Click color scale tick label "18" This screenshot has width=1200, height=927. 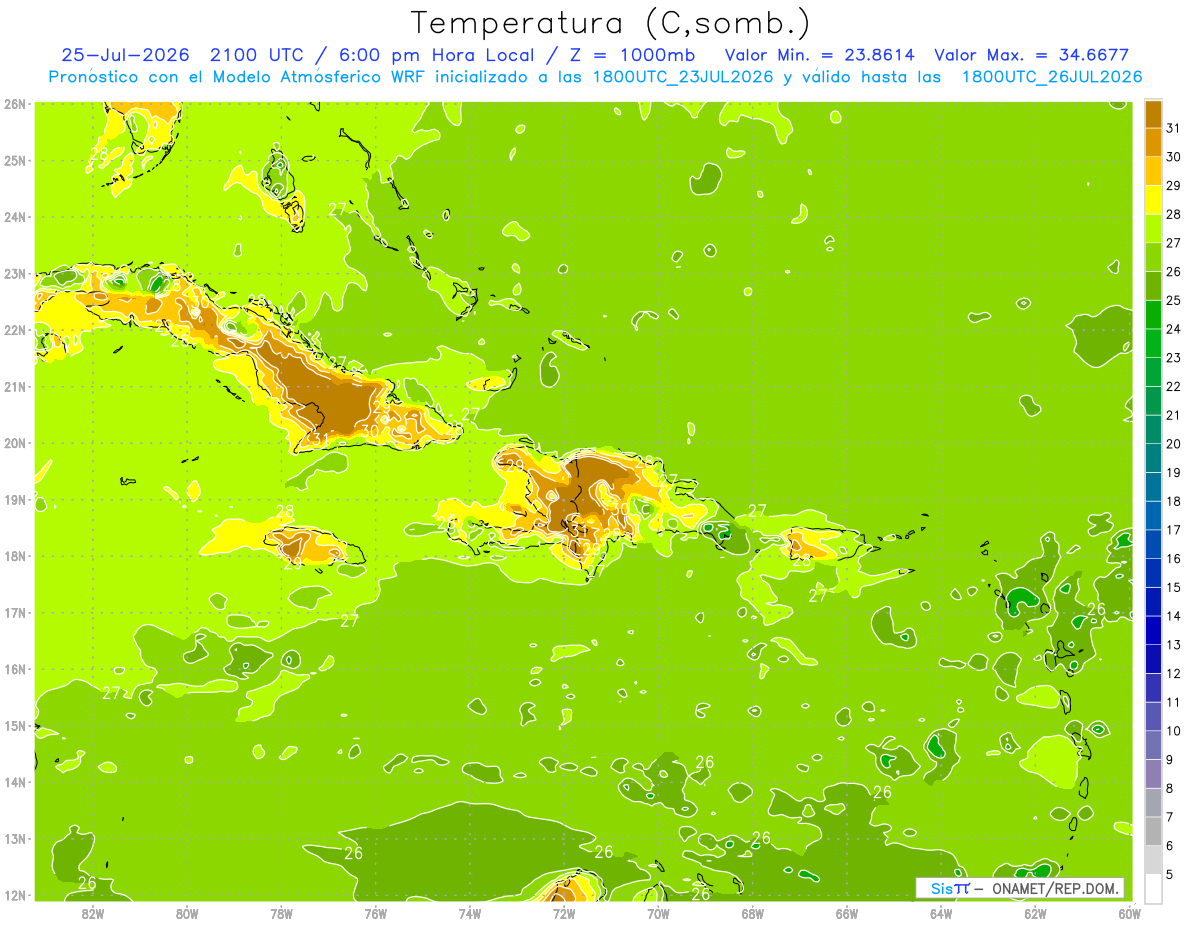tap(1173, 501)
